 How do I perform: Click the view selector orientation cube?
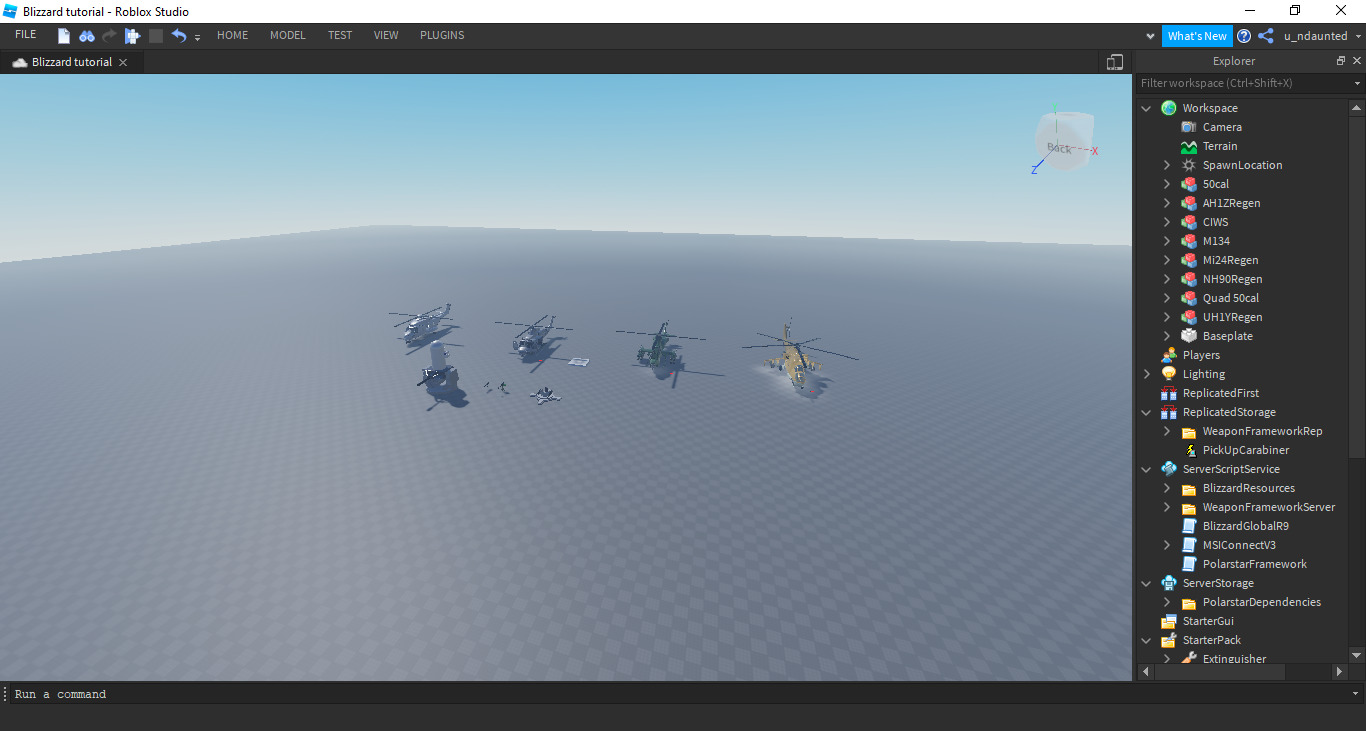pyautogui.click(x=1063, y=141)
